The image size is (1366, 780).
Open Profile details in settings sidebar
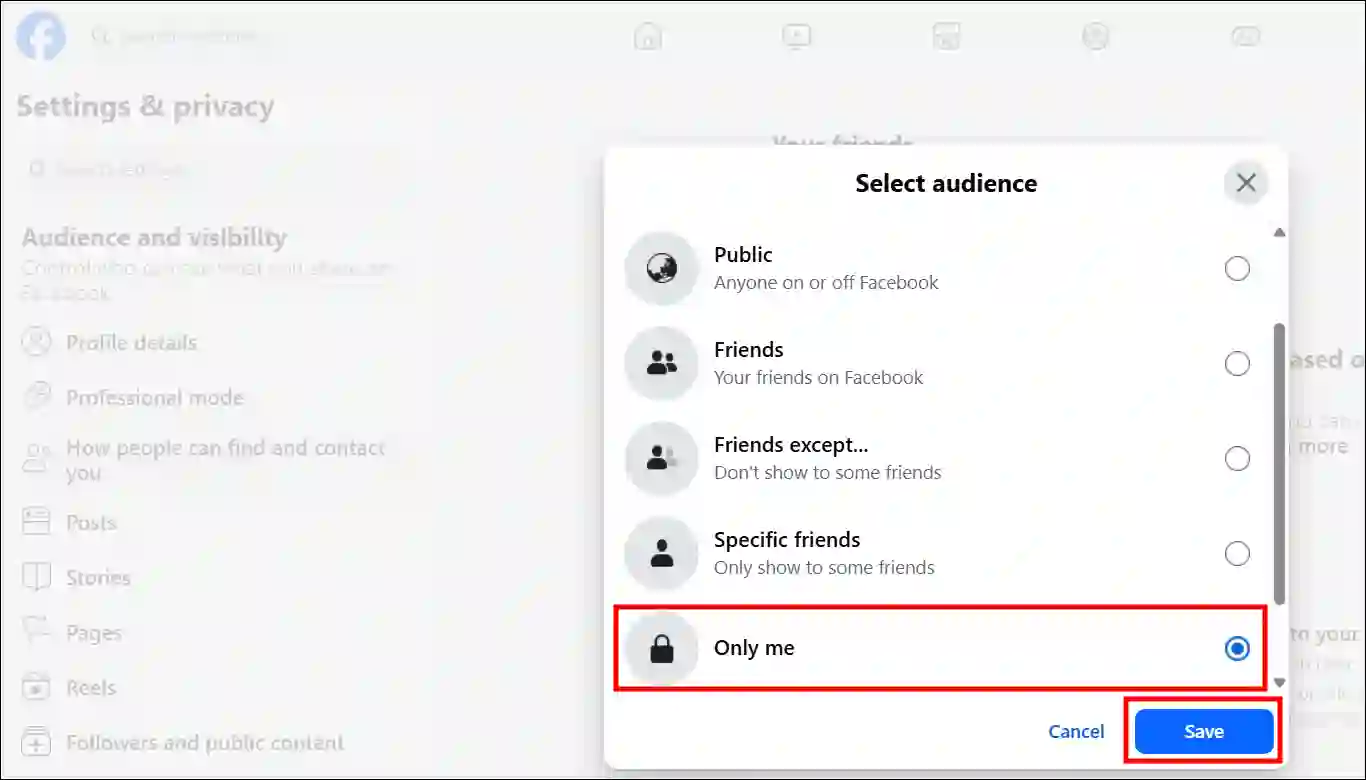131,343
